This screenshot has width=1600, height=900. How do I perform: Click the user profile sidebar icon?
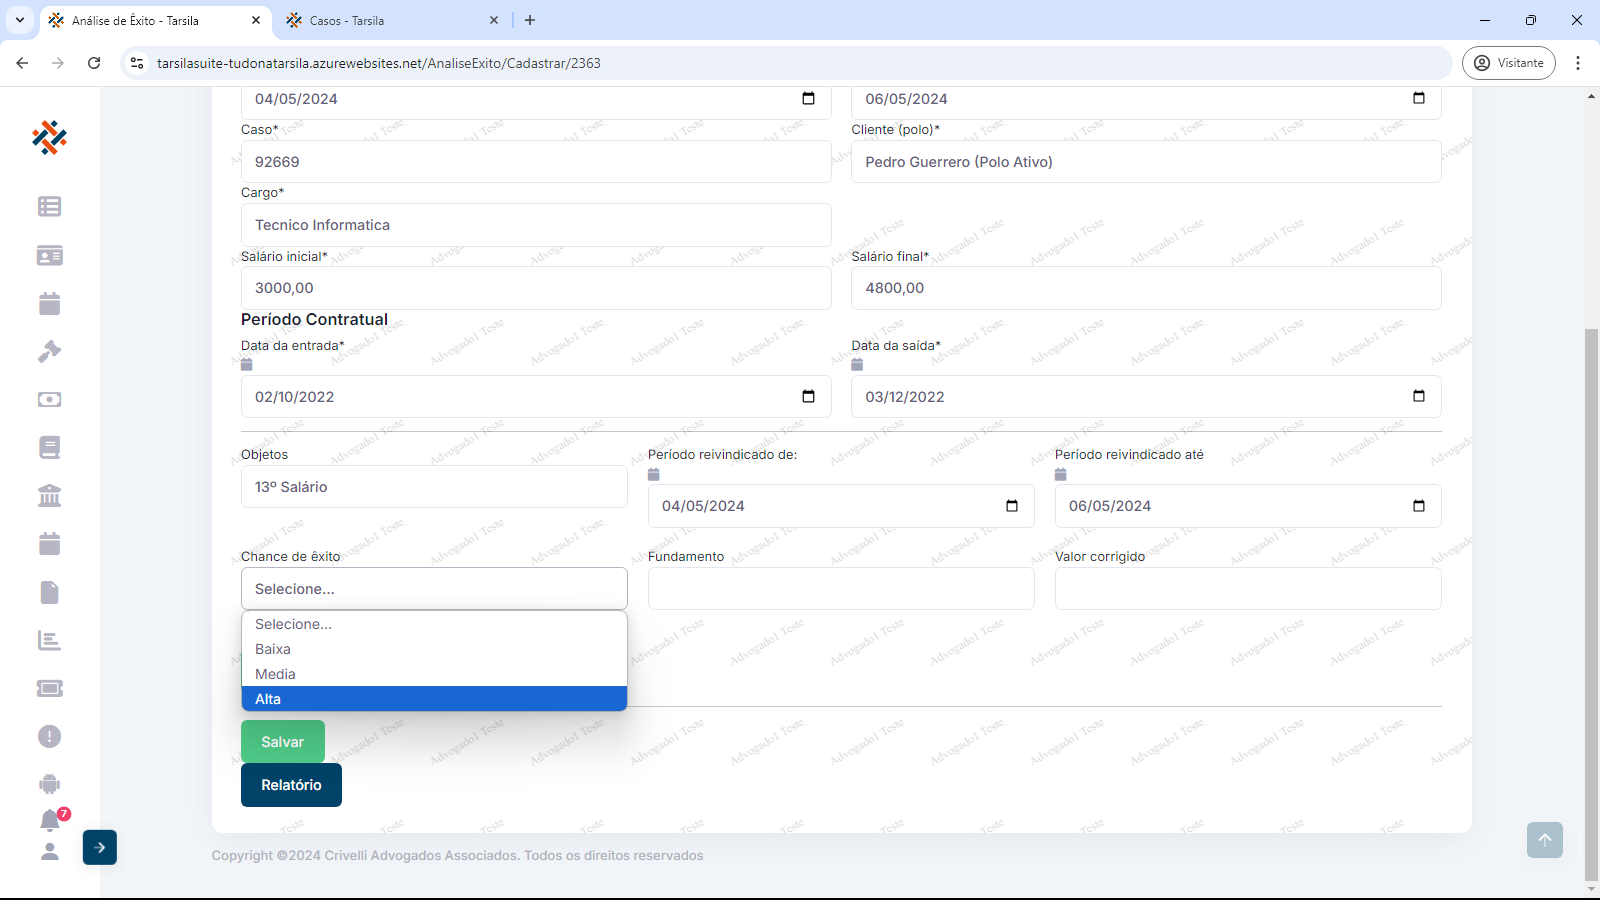[x=49, y=851]
